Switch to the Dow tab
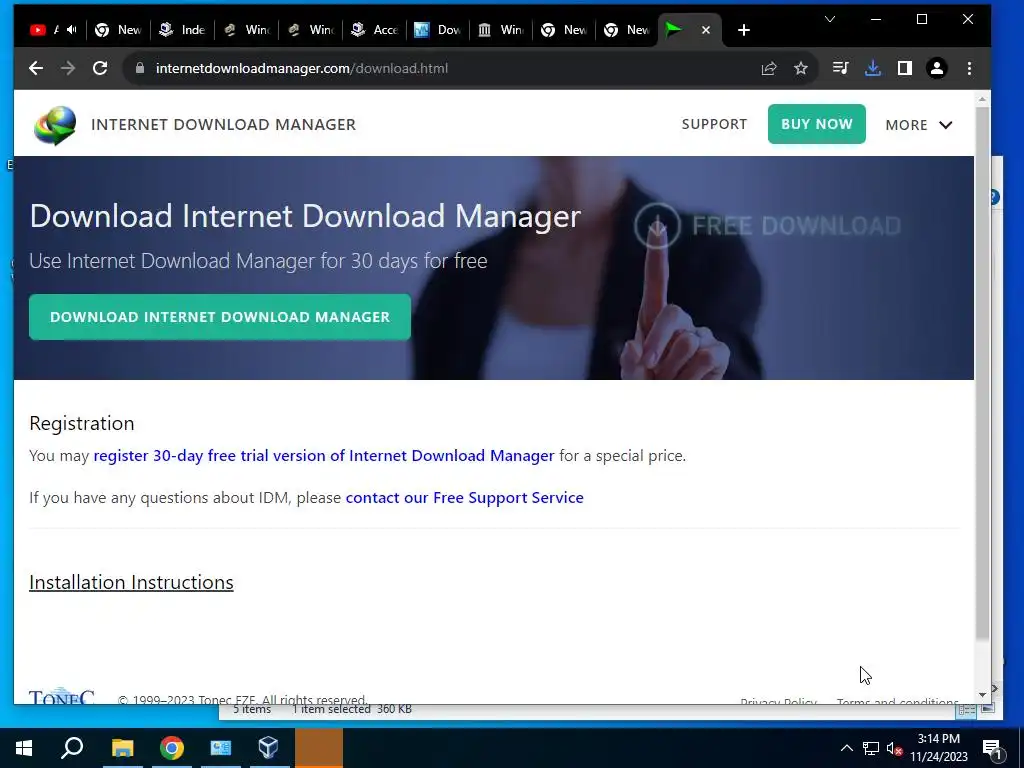This screenshot has height=768, width=1024. coord(438,30)
